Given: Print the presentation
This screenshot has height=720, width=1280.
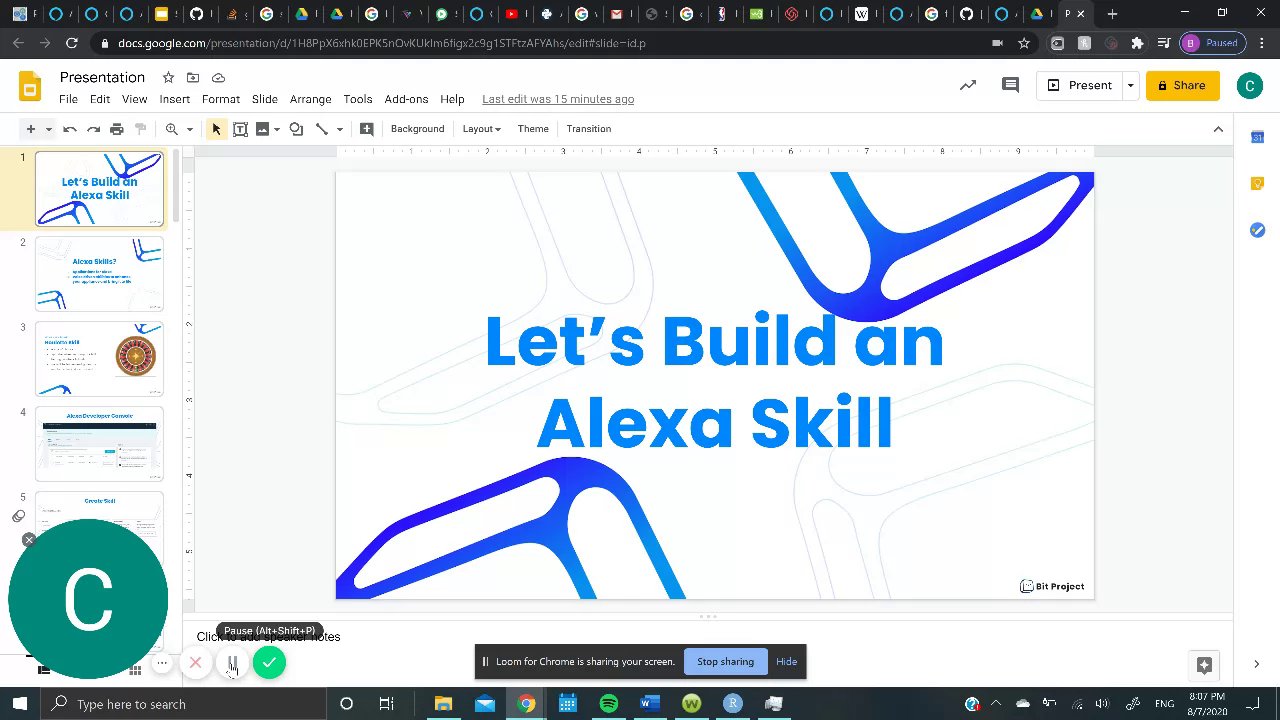Looking at the screenshot, I should click(x=117, y=129).
